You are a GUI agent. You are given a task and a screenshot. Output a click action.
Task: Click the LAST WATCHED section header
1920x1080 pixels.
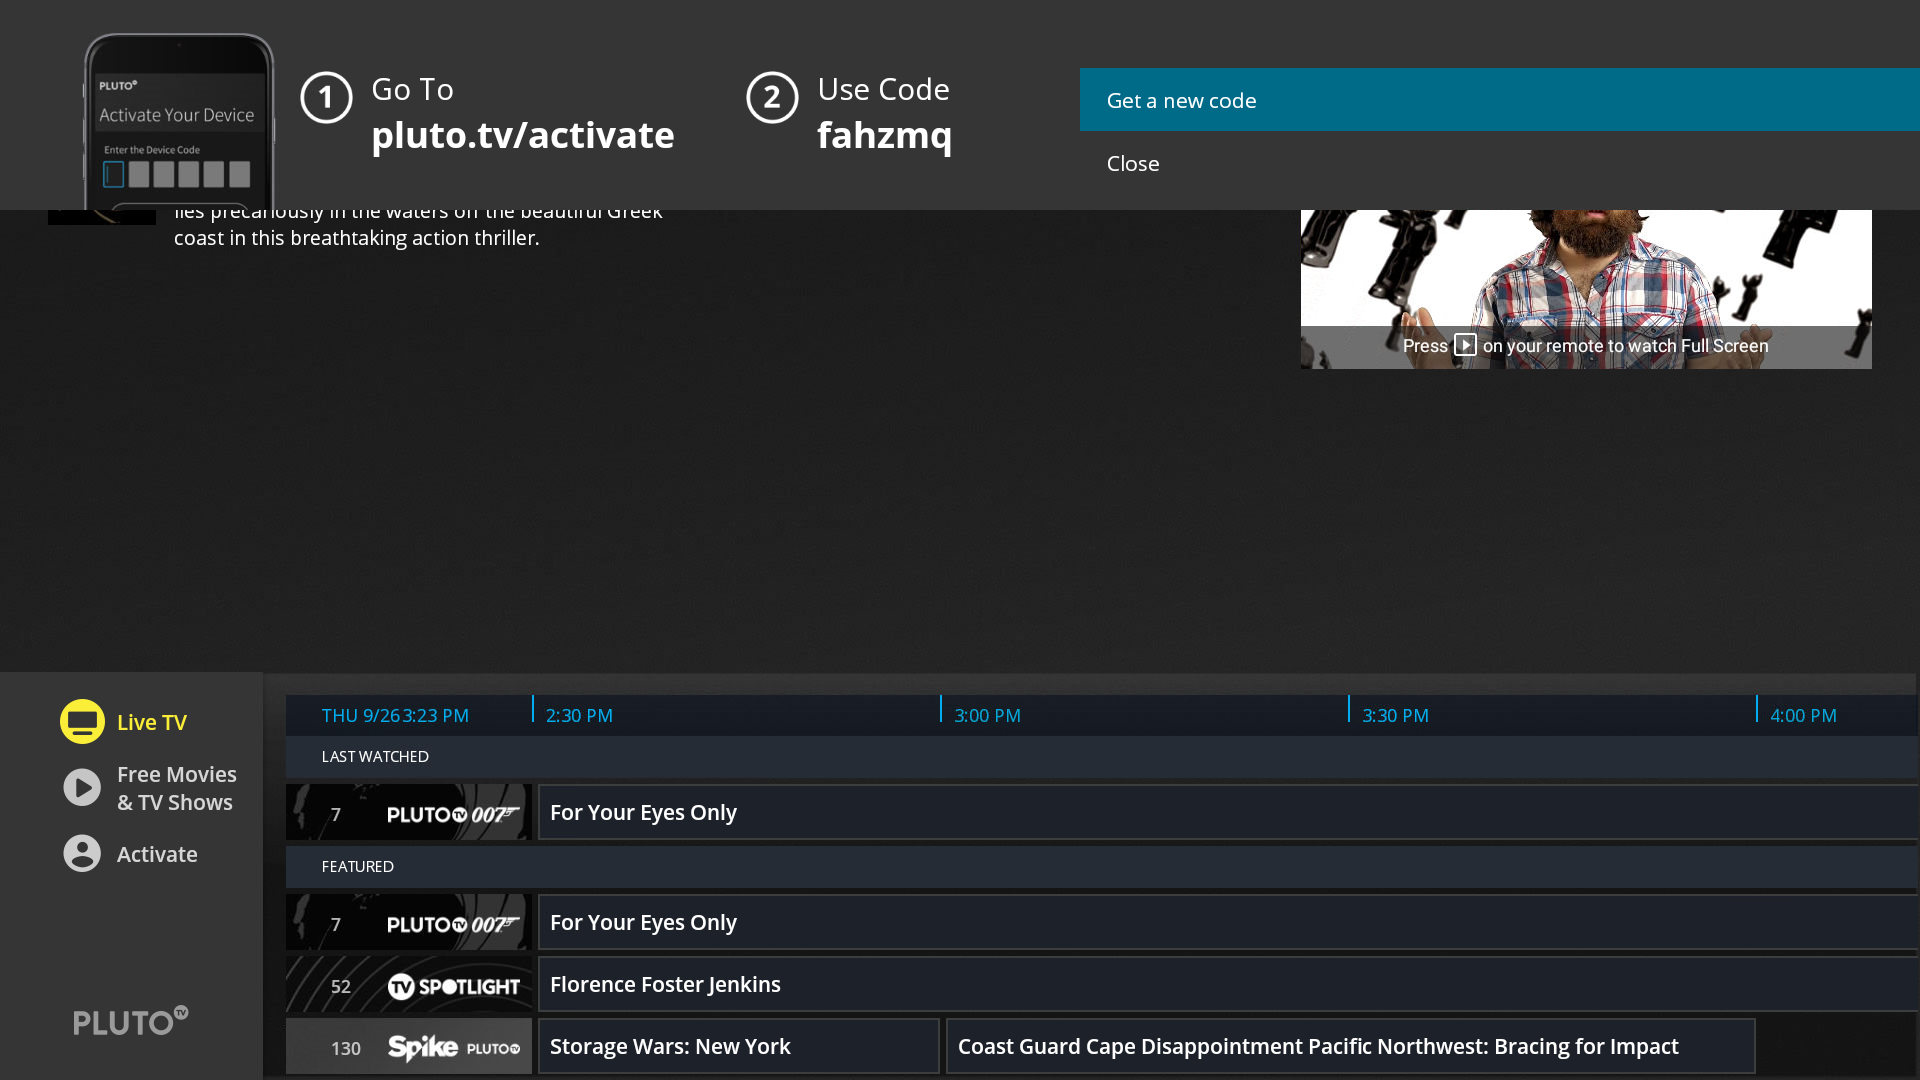pyautogui.click(x=375, y=757)
